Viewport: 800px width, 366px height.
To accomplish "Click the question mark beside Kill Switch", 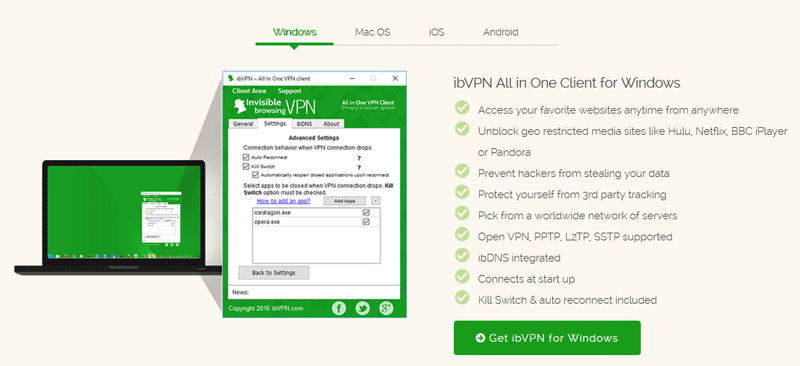I will tap(359, 167).
